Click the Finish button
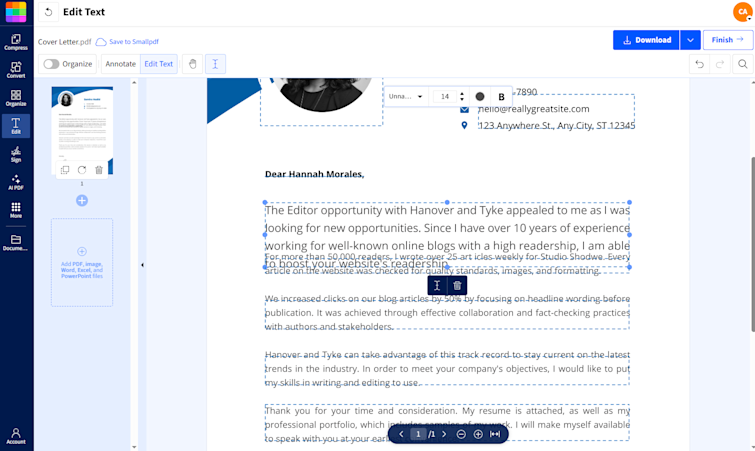This screenshot has width=755, height=451. (728, 40)
